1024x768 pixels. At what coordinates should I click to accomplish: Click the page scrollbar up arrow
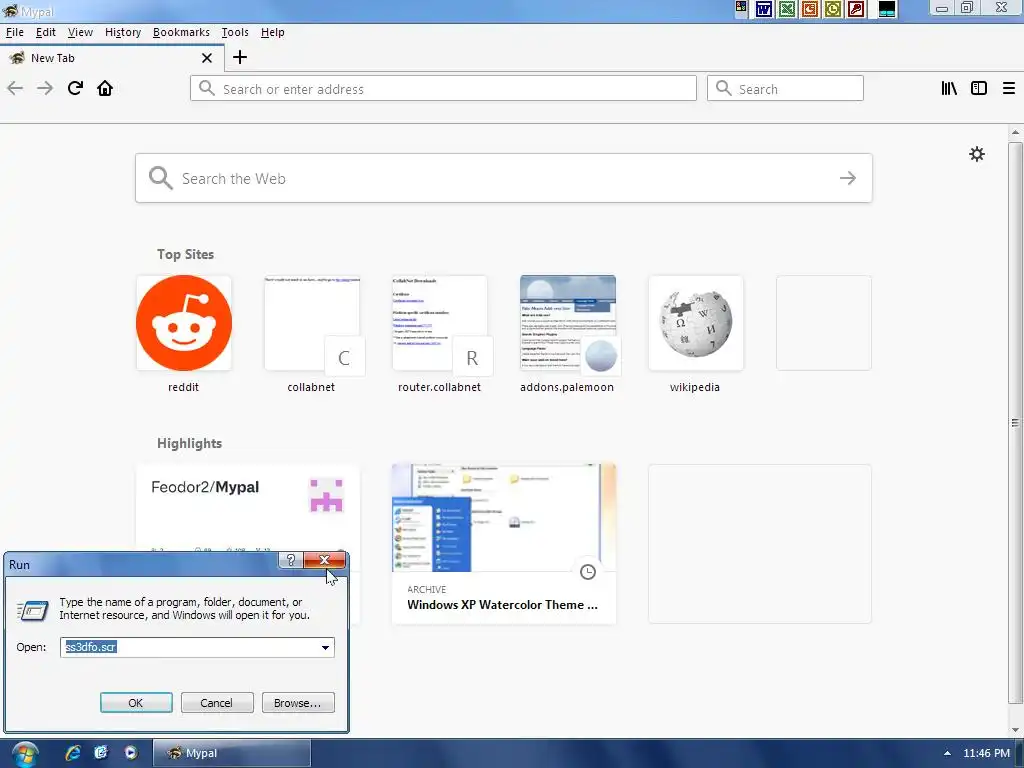click(1015, 133)
